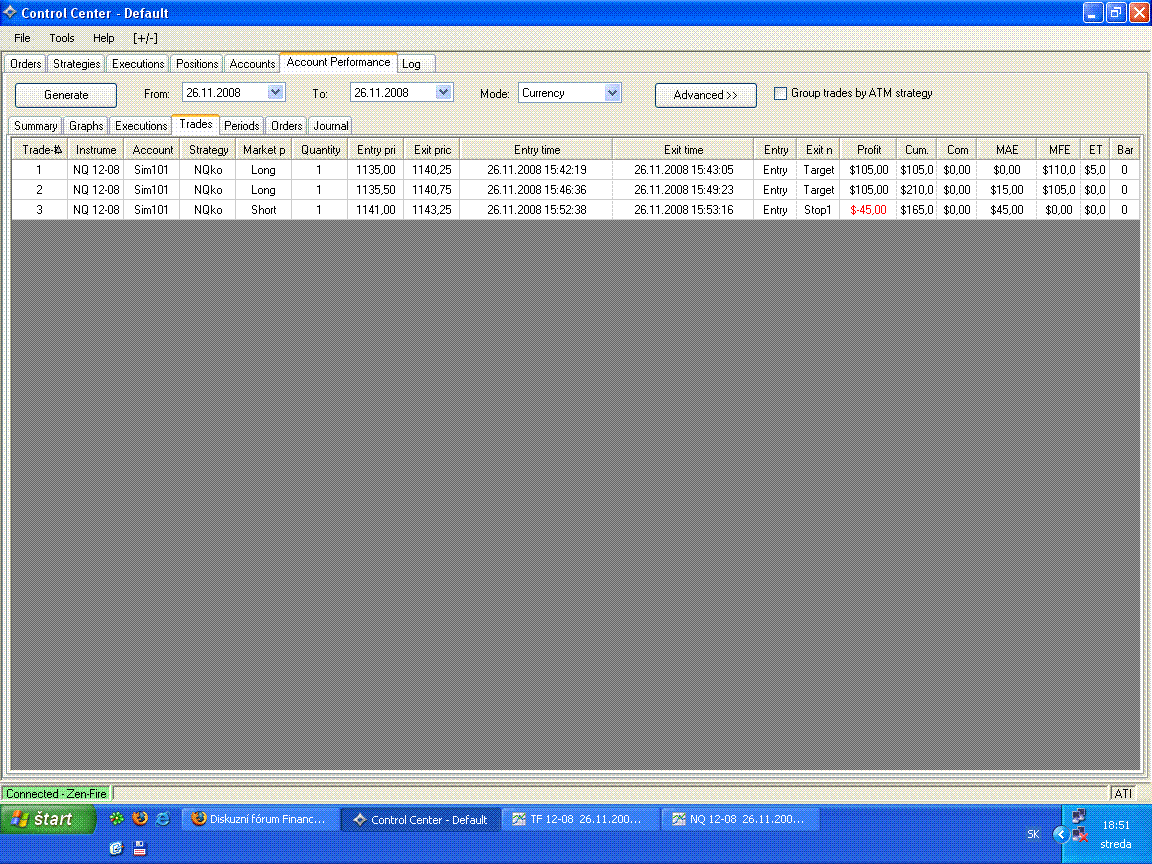1152x864 pixels.
Task: Click the red disk quick launch icon
Action: (x=140, y=848)
